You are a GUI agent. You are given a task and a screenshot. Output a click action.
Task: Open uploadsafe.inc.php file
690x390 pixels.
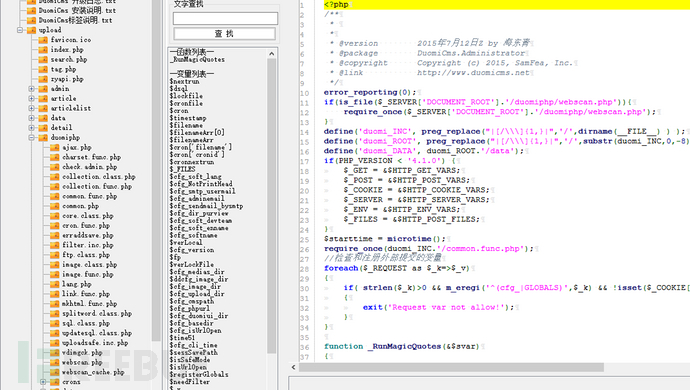tap(95, 342)
